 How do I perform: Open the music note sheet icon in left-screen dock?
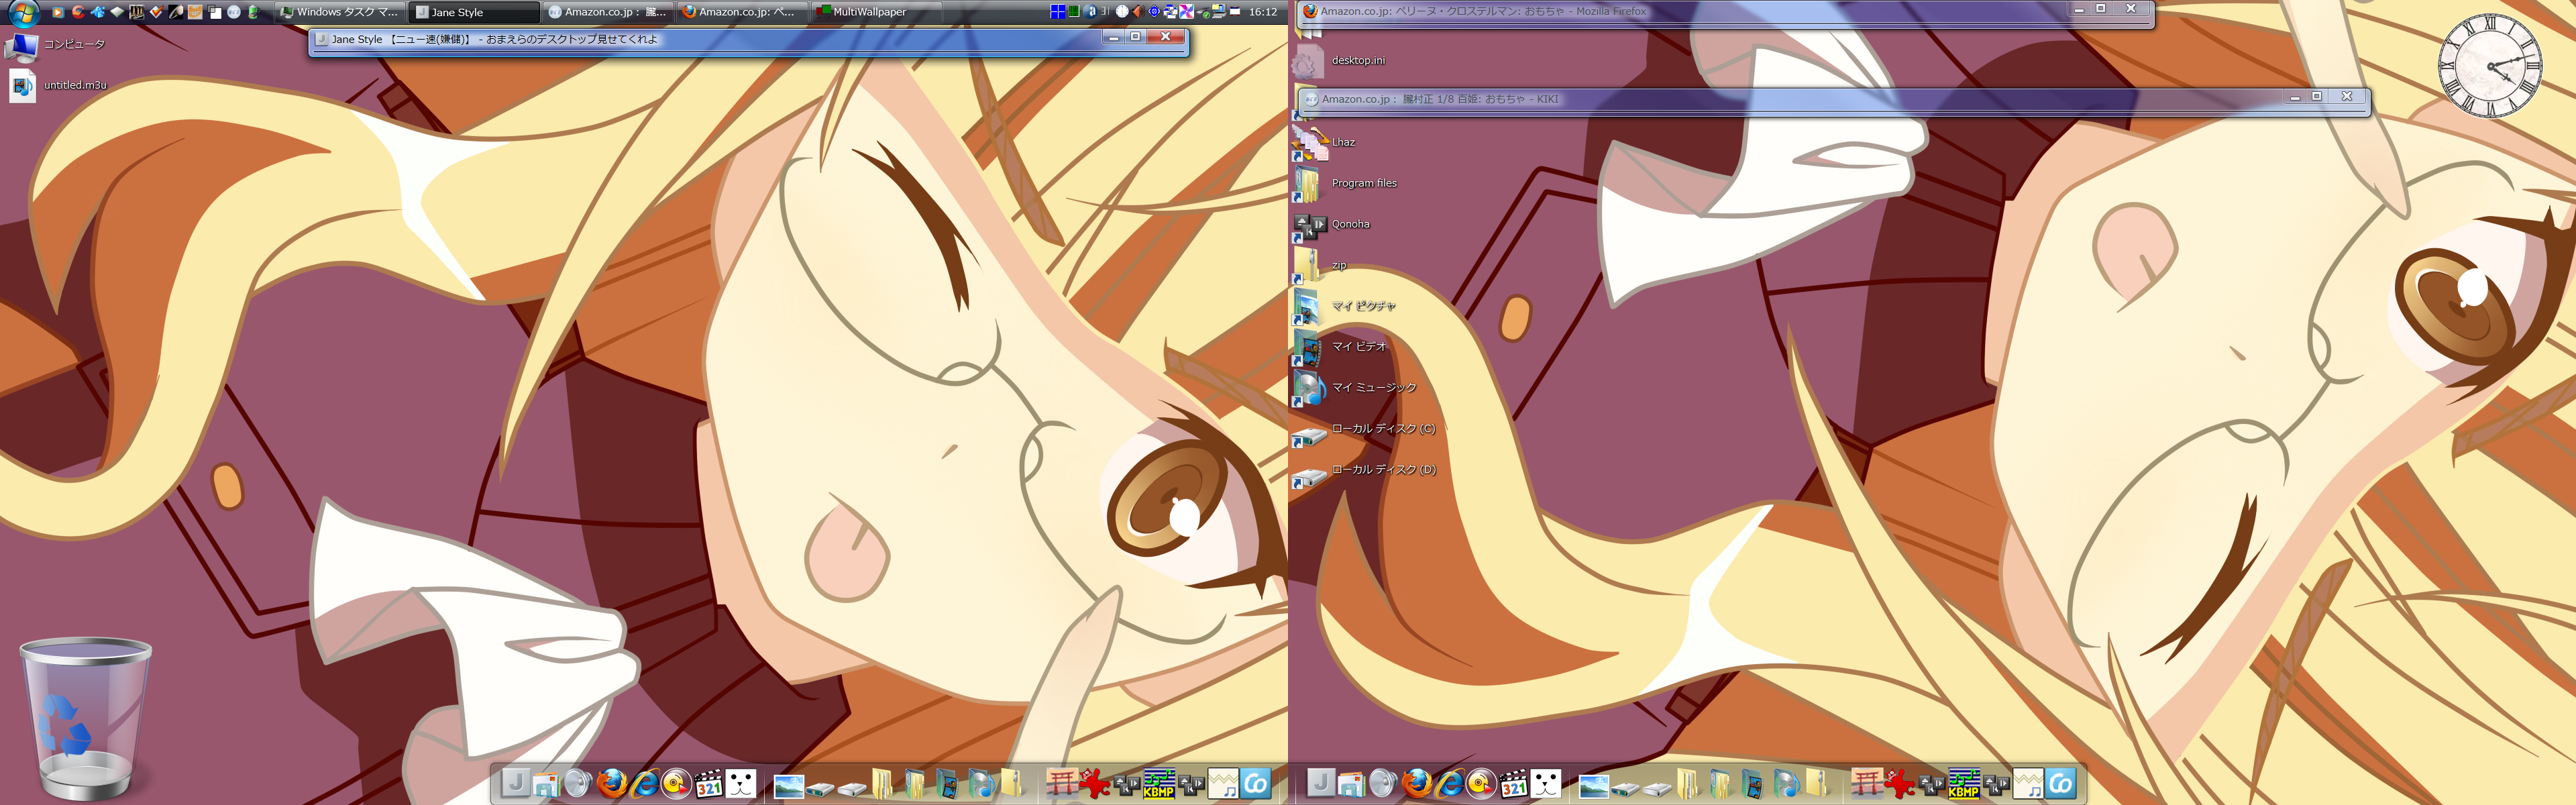[x=1223, y=784]
